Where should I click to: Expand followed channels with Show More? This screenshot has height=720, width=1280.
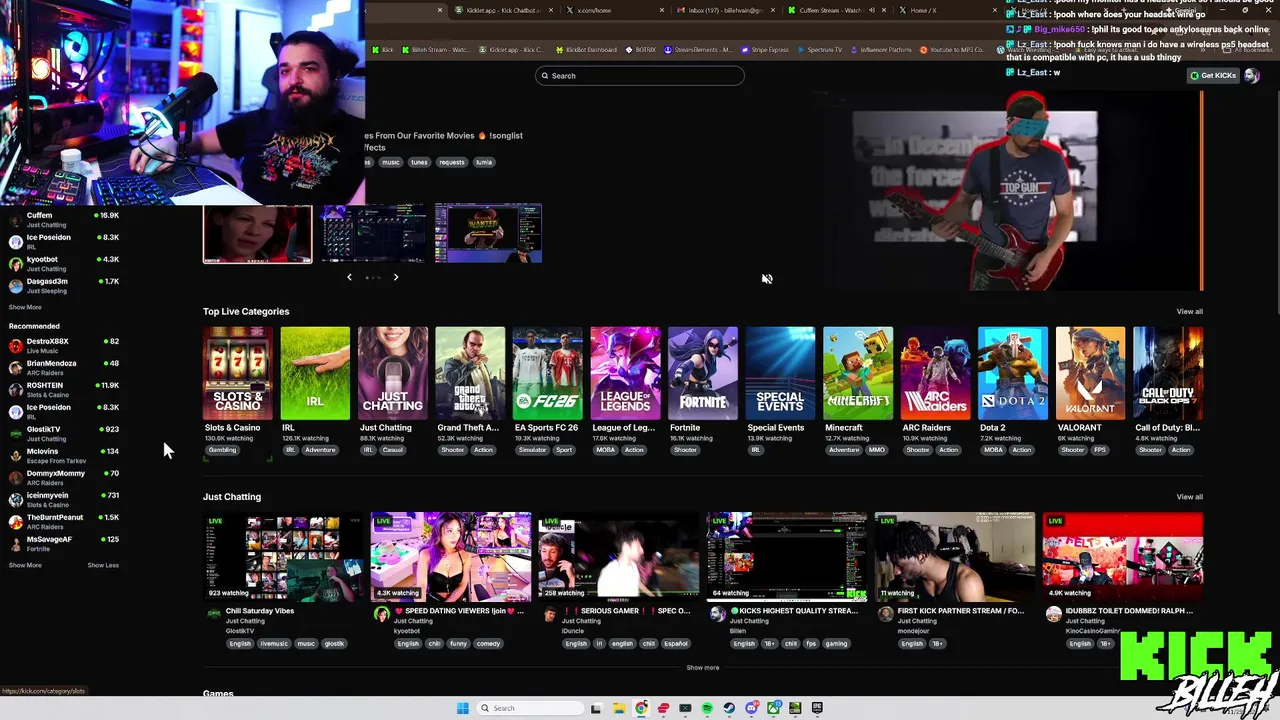(25, 307)
